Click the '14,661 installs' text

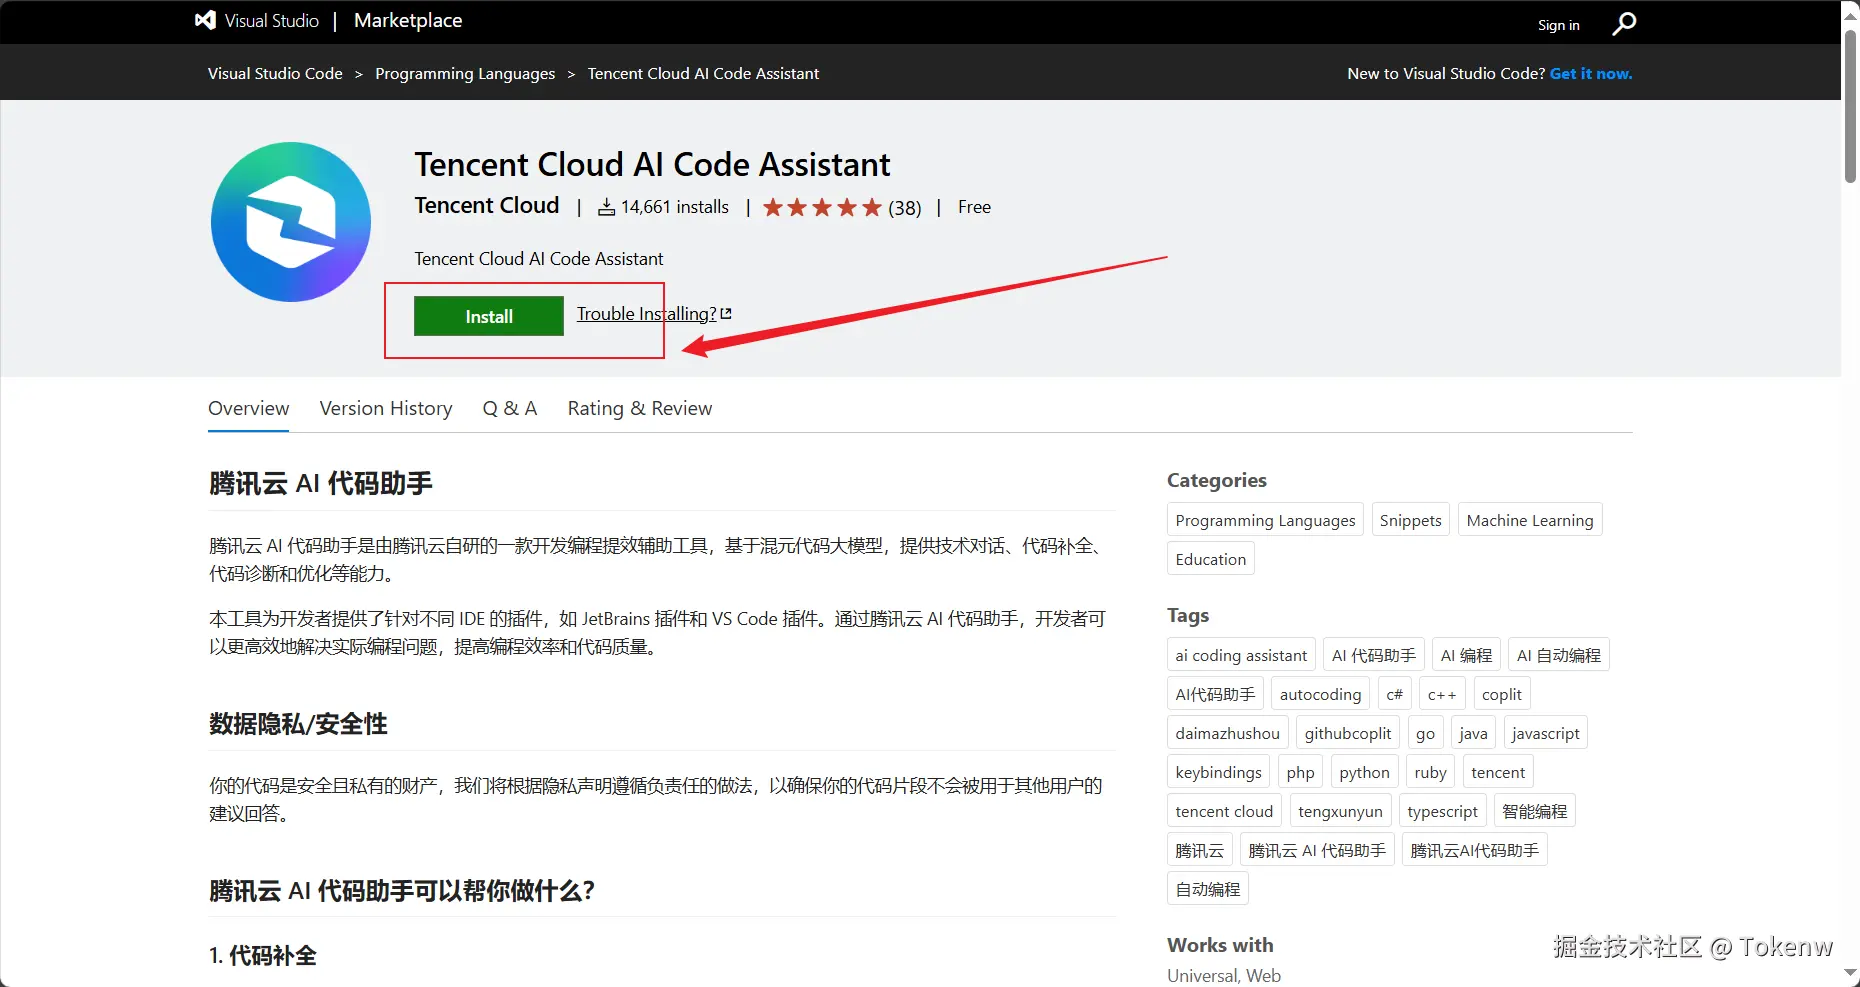coord(675,207)
